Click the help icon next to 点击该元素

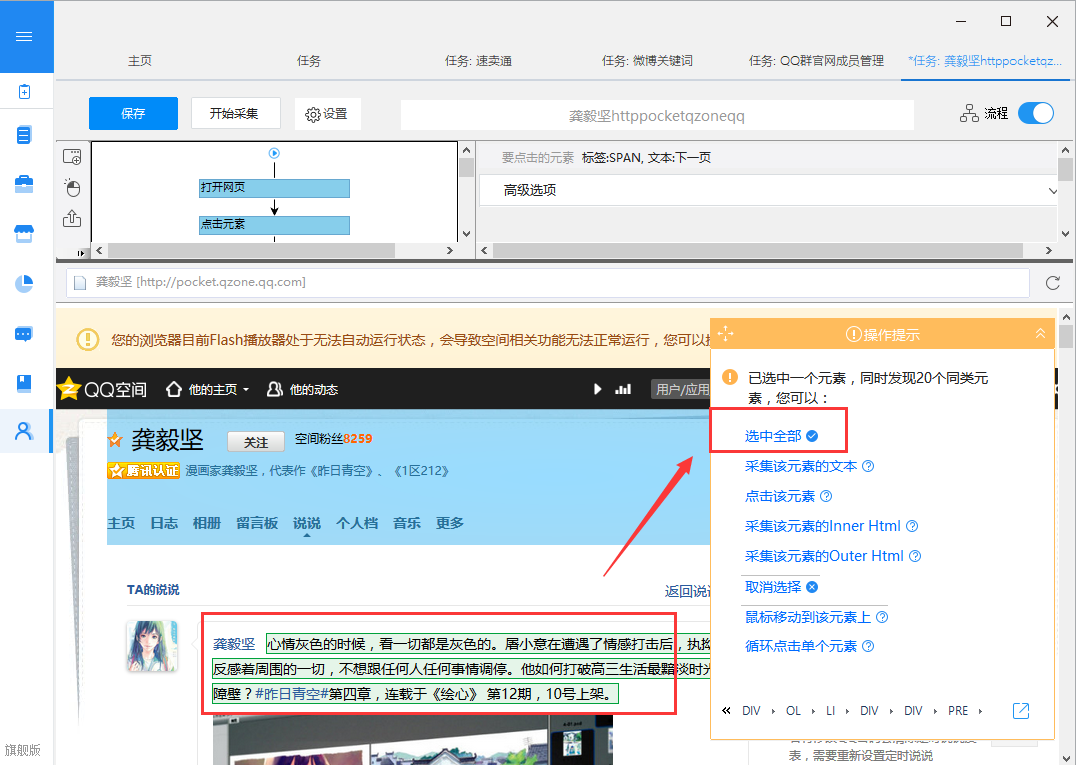[x=826, y=496]
